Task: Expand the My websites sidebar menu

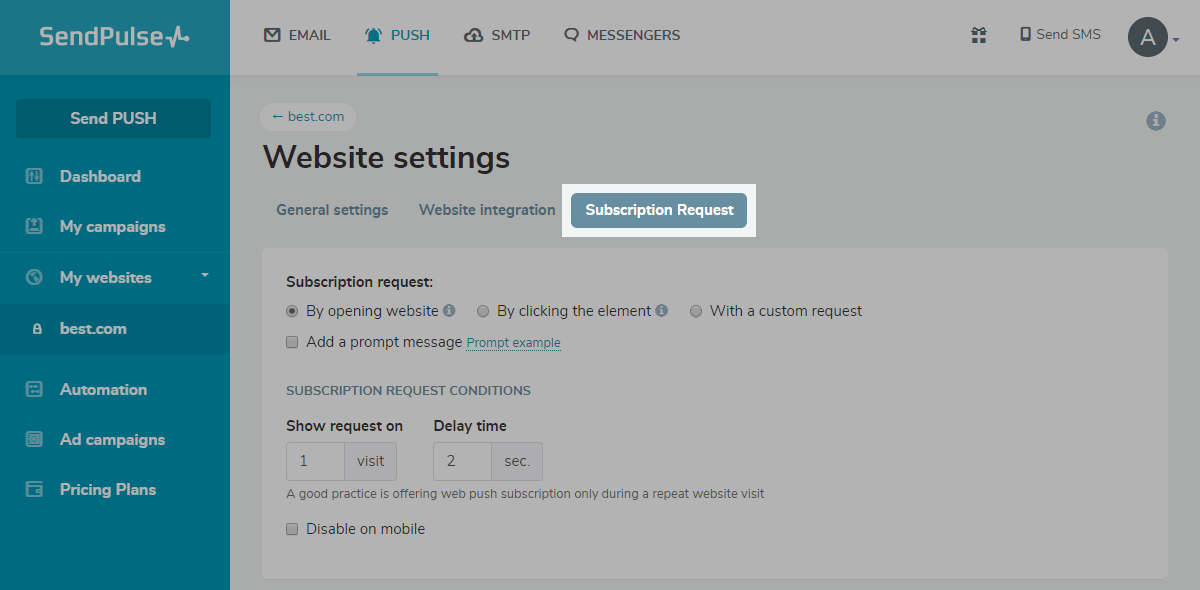Action: click(x=205, y=275)
